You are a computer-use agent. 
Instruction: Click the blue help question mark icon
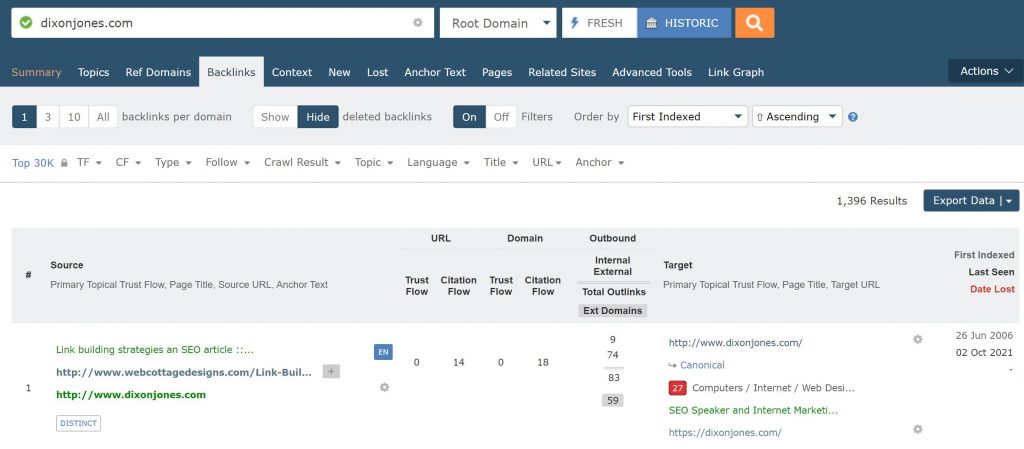(852, 117)
